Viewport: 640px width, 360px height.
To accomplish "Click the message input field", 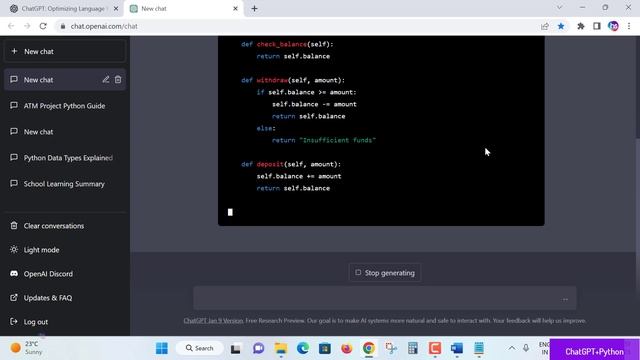I will [x=385, y=298].
